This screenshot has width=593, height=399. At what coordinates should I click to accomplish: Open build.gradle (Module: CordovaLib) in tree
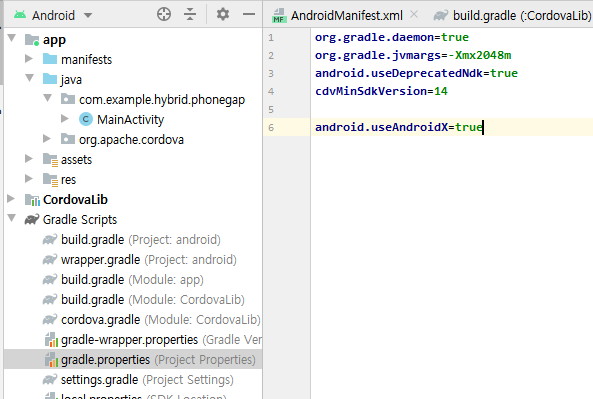[x=153, y=300]
